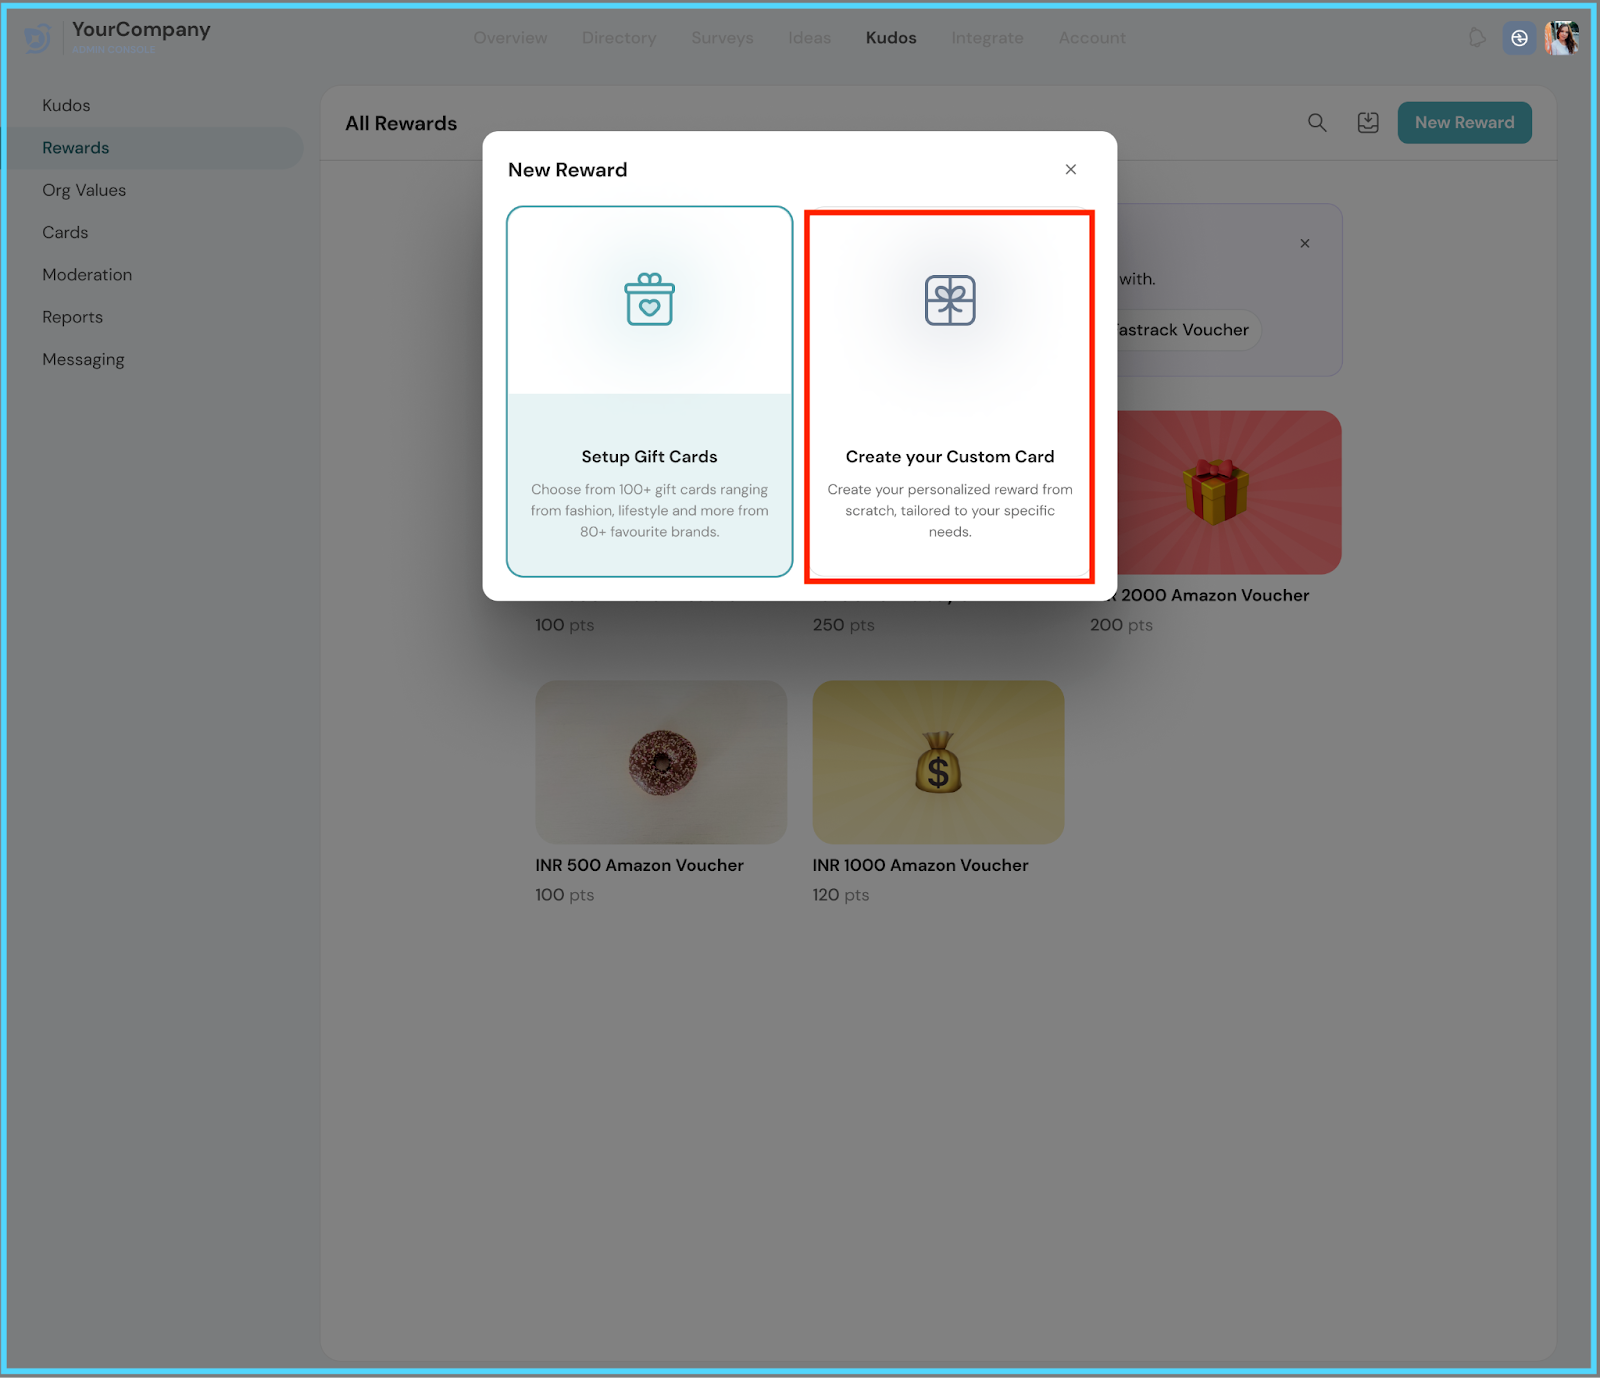This screenshot has width=1600, height=1378.
Task: Click the download rewards icon beside search
Action: pos(1368,122)
